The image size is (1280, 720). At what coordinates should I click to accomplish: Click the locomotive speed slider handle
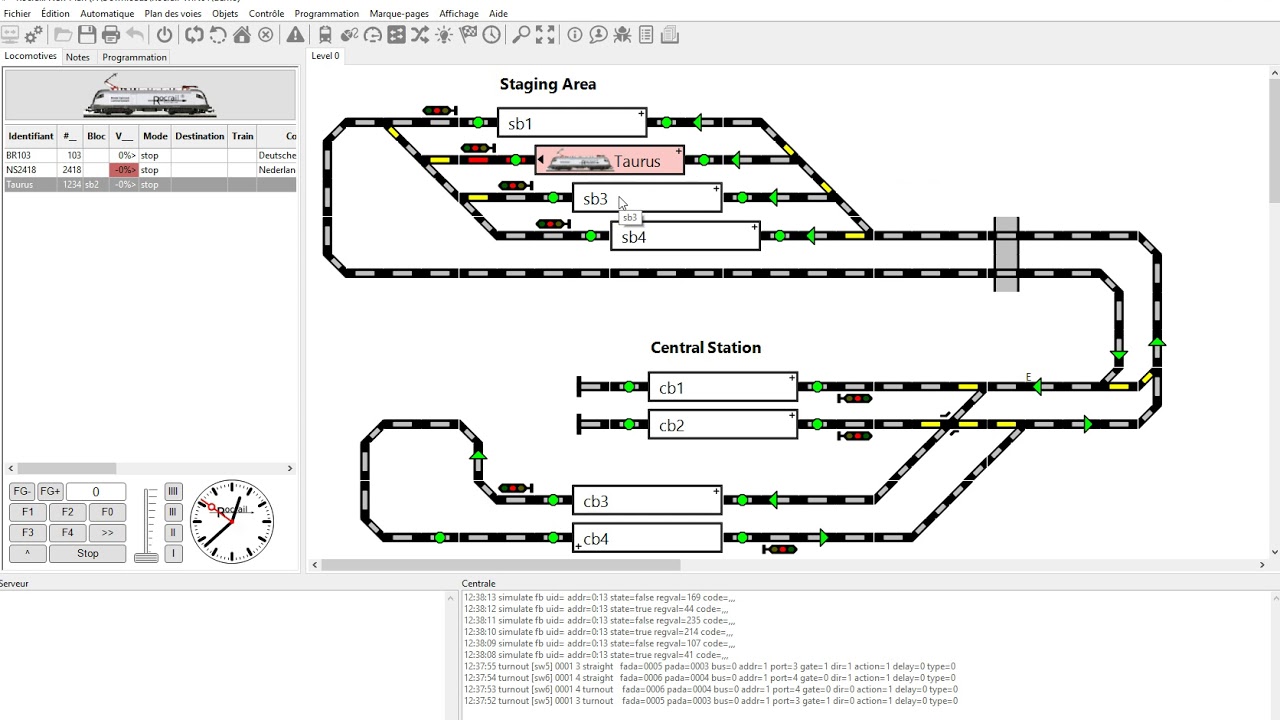pos(147,556)
